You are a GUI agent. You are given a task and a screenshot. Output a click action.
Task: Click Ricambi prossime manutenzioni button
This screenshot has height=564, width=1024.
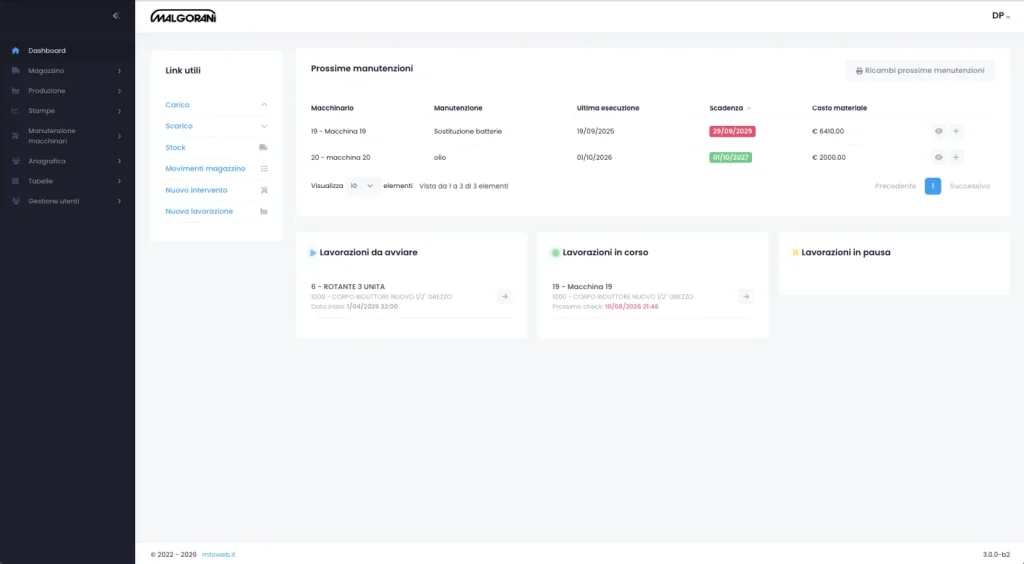[x=920, y=70]
